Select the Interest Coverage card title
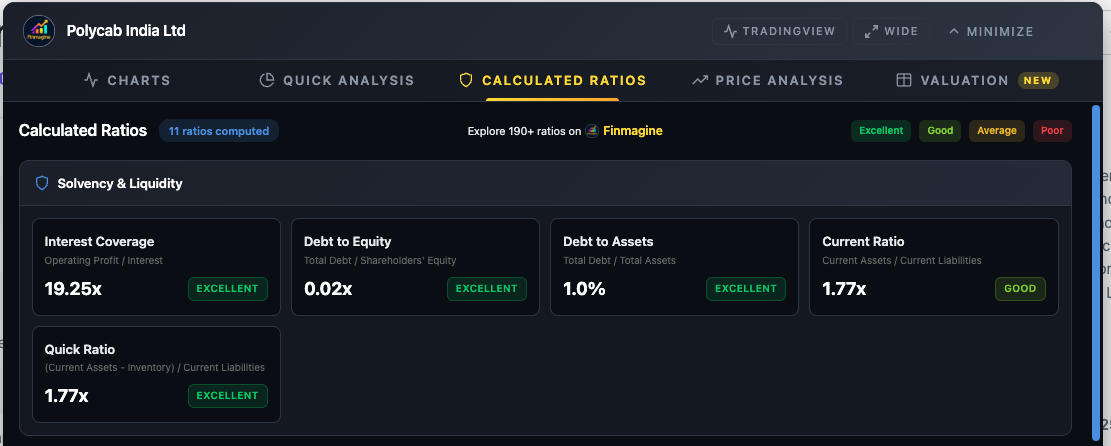Viewport: 1111px width, 446px height. [x=99, y=242]
